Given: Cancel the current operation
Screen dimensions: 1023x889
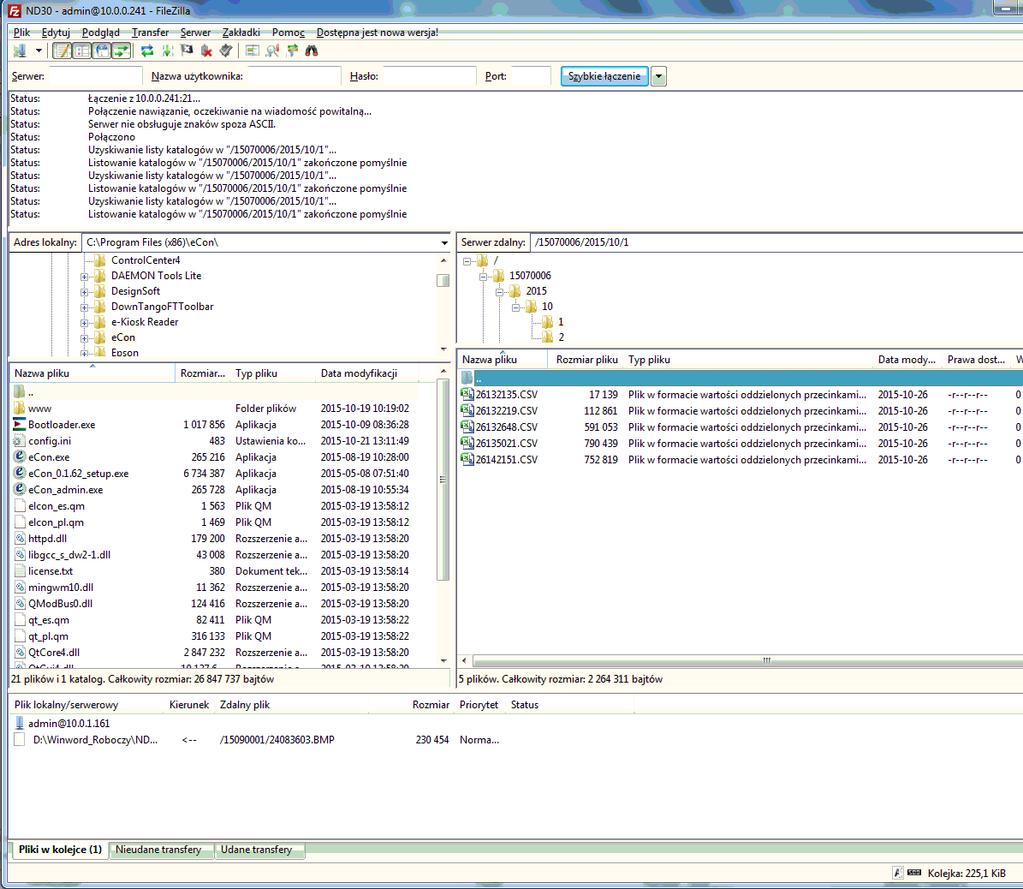Looking at the screenshot, I should [187, 51].
